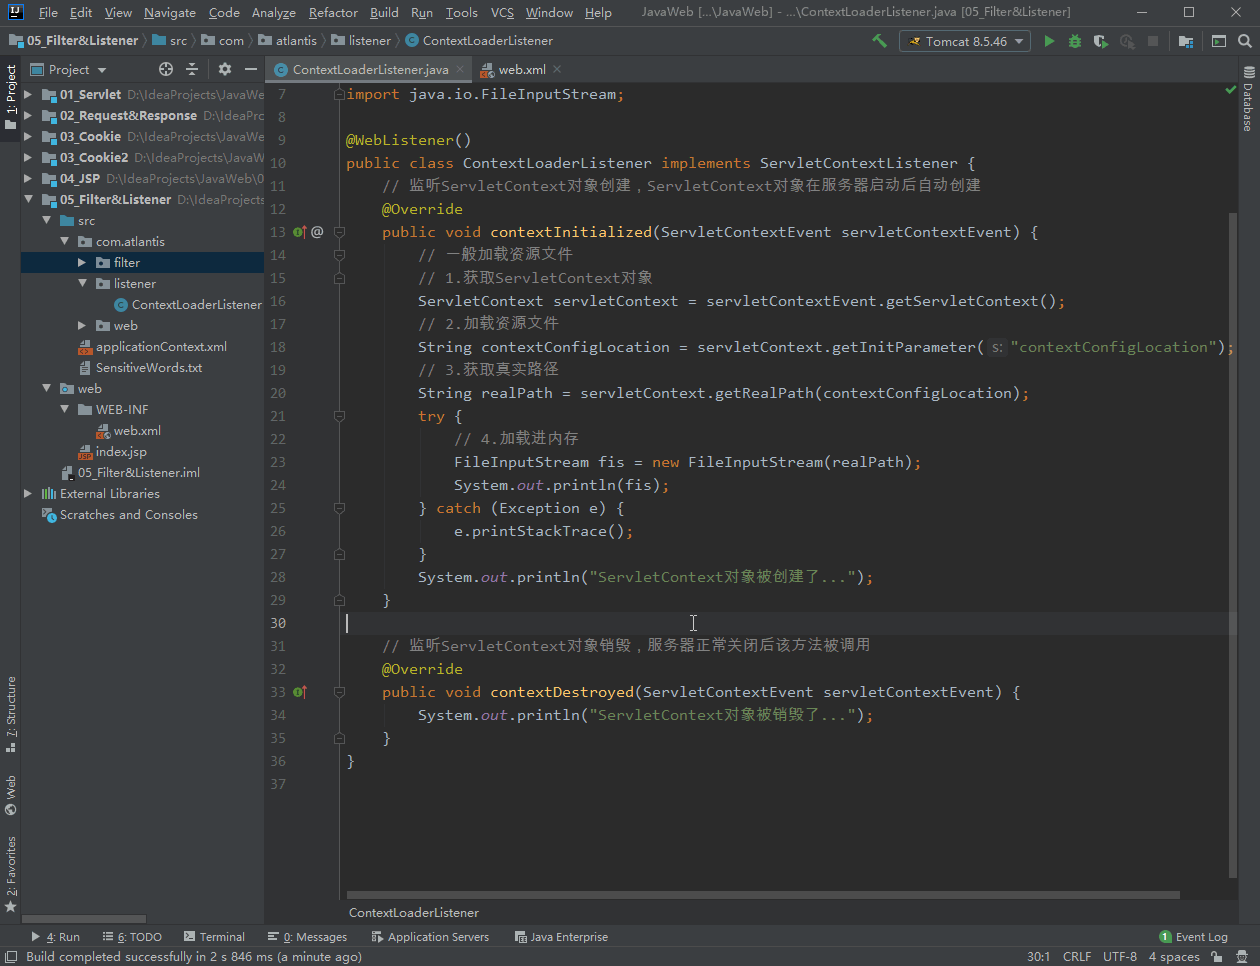Open the Terminal tool window
Screen dimensions: 1260x966
pyautogui.click(x=214, y=937)
